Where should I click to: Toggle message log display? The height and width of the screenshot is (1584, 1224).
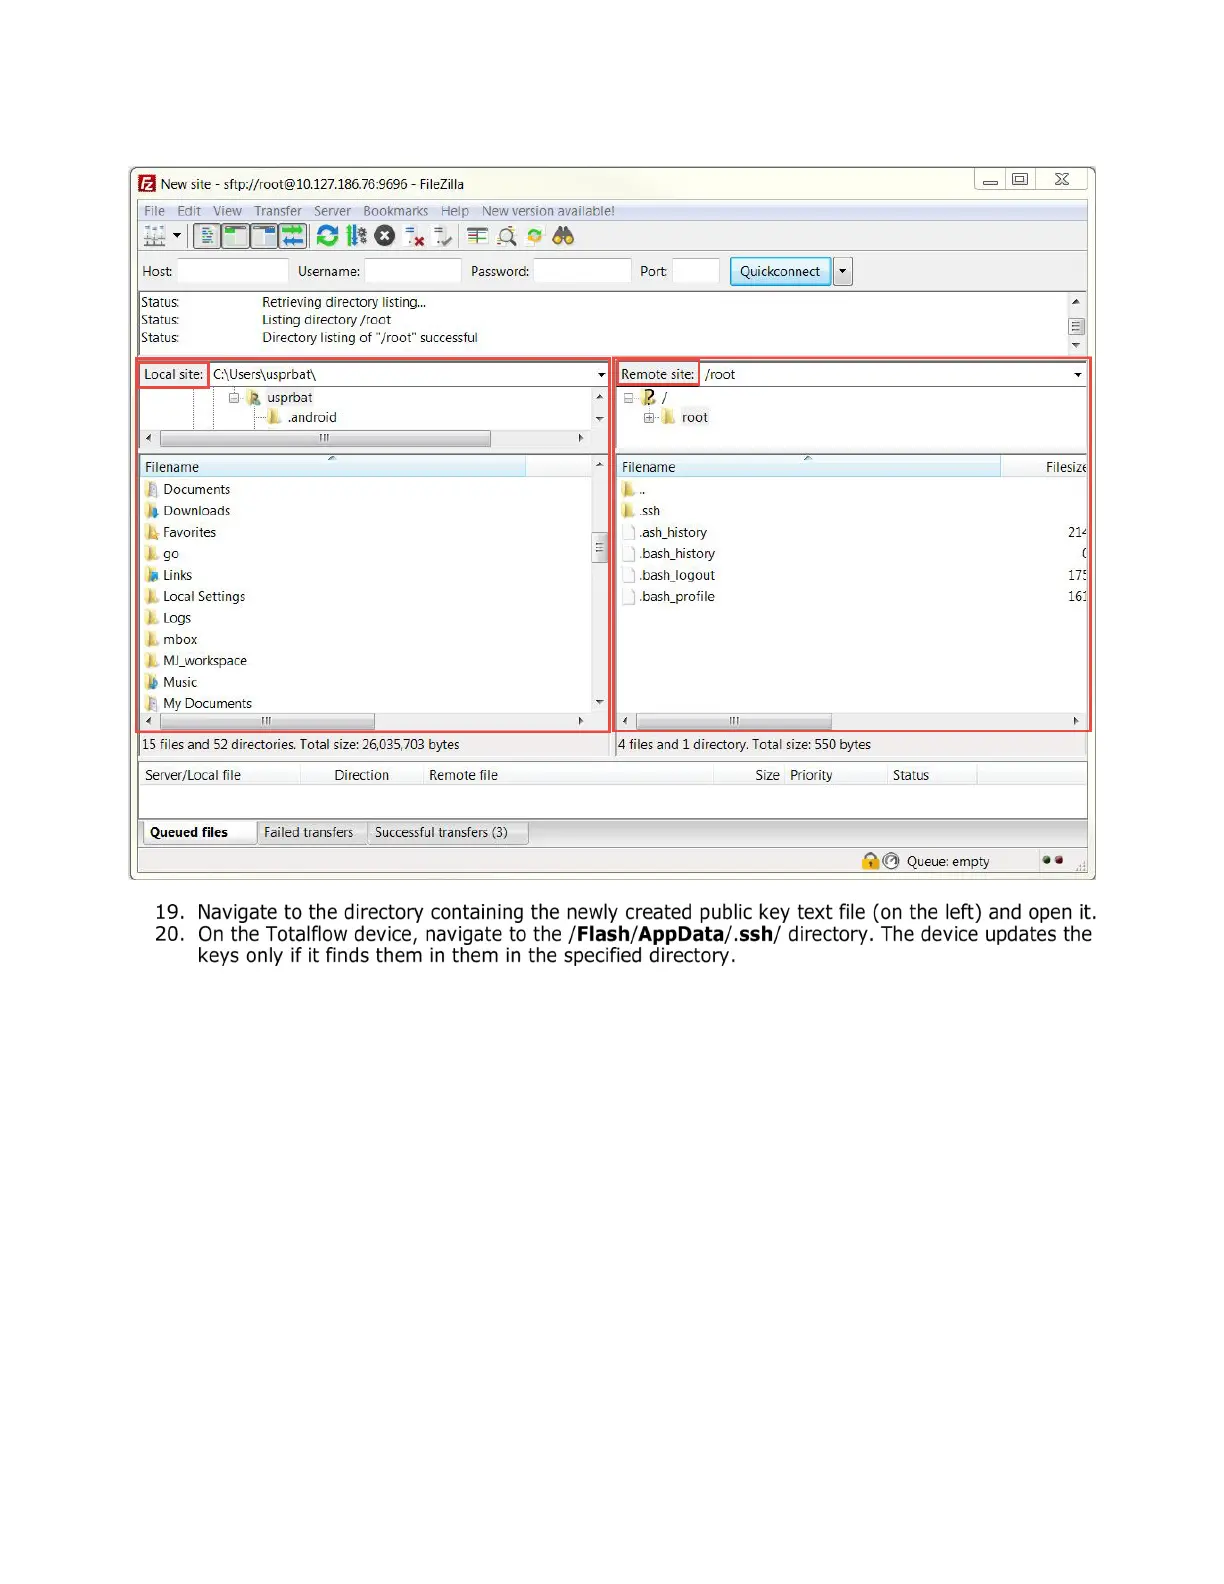(206, 236)
